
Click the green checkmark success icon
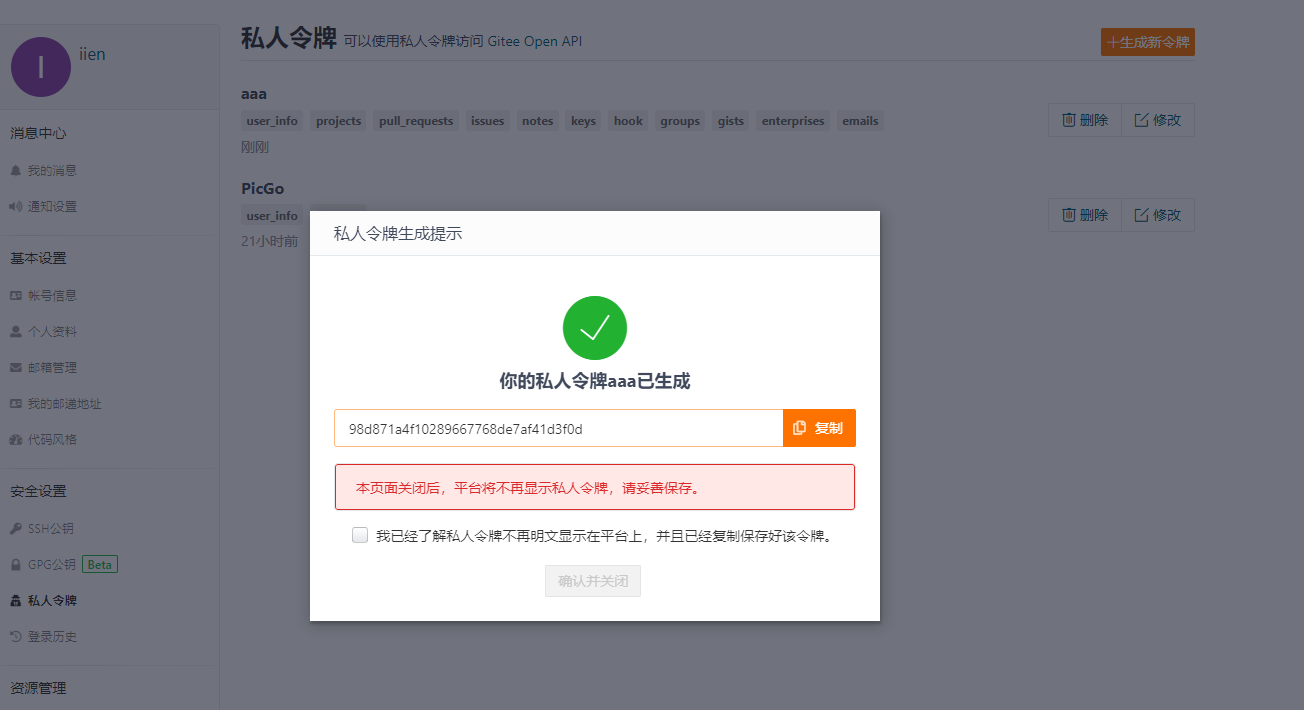coord(595,328)
